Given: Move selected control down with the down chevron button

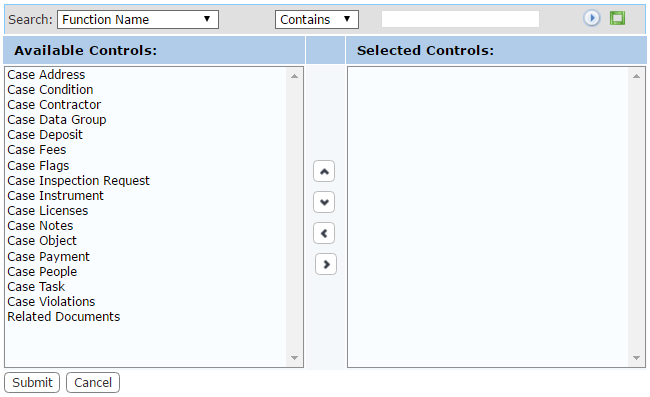Looking at the screenshot, I should coord(324,202).
